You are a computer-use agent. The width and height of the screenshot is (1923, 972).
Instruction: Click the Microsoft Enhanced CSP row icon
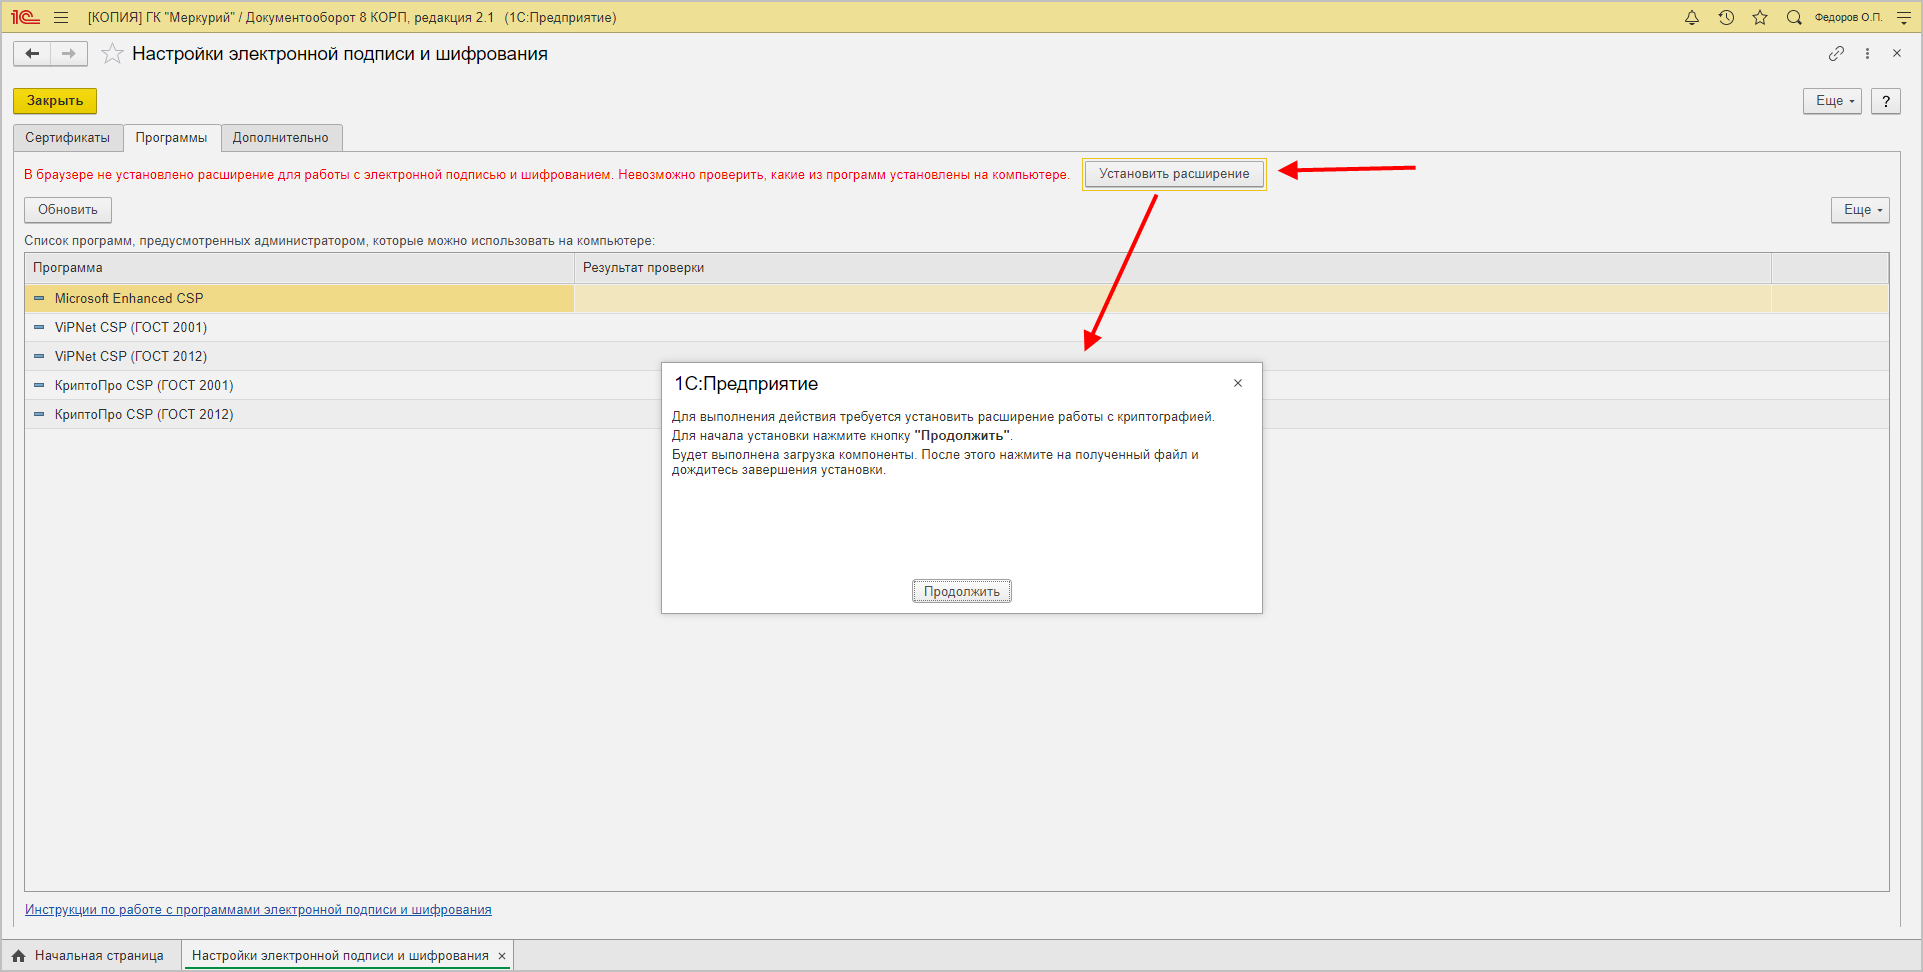[x=39, y=298]
